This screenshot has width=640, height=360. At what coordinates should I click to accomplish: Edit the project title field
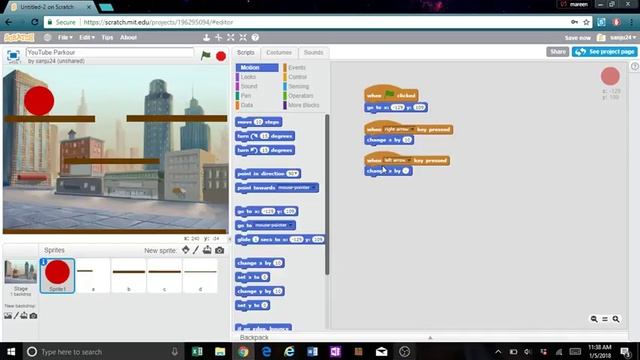(110, 52)
